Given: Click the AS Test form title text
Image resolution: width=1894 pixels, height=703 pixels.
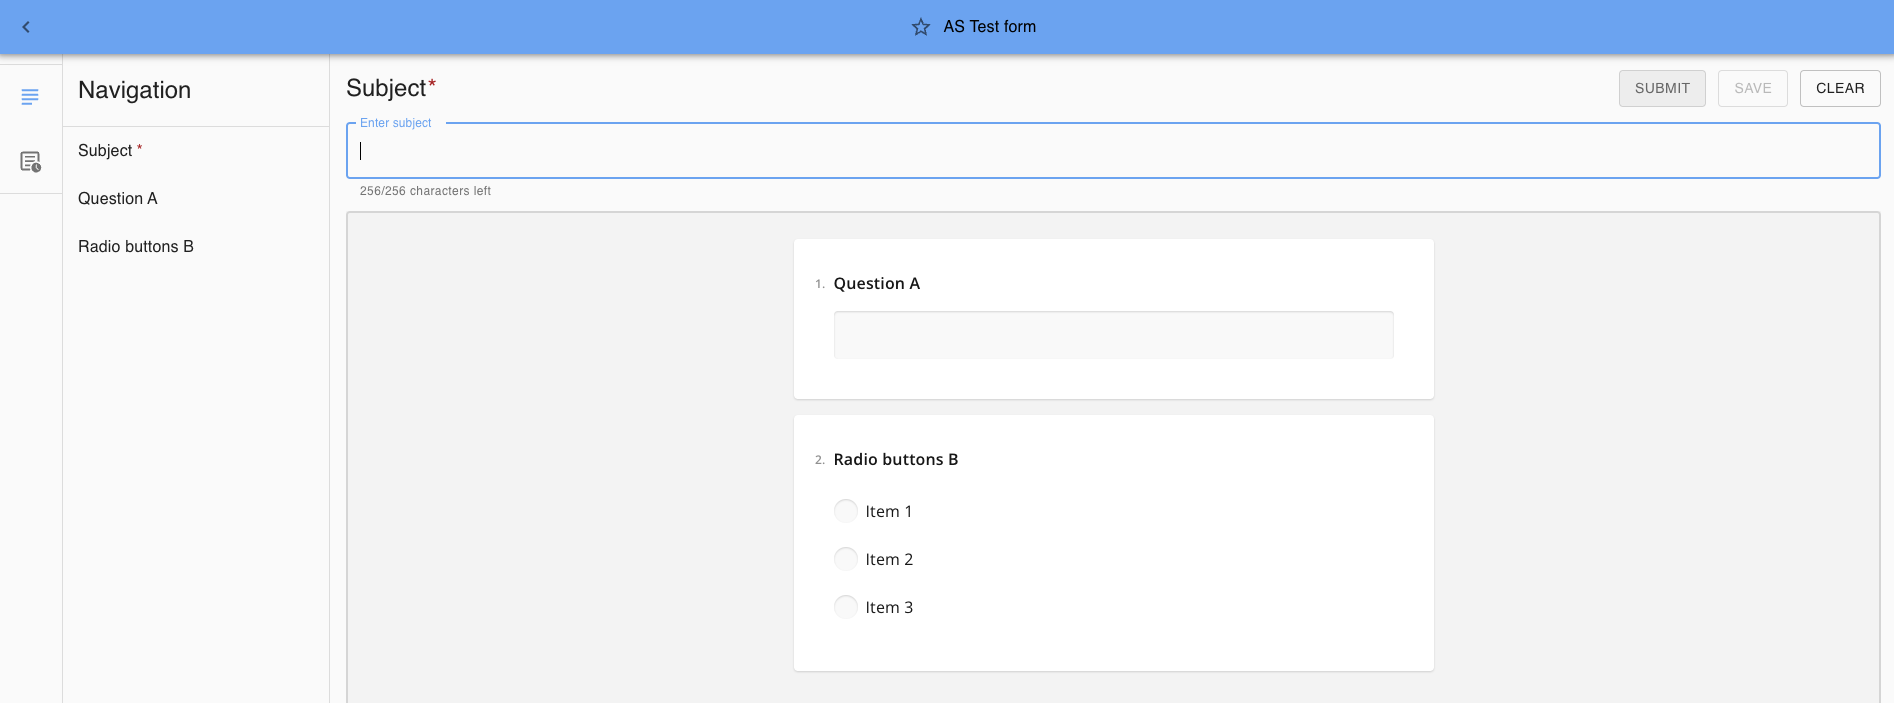Looking at the screenshot, I should [989, 27].
